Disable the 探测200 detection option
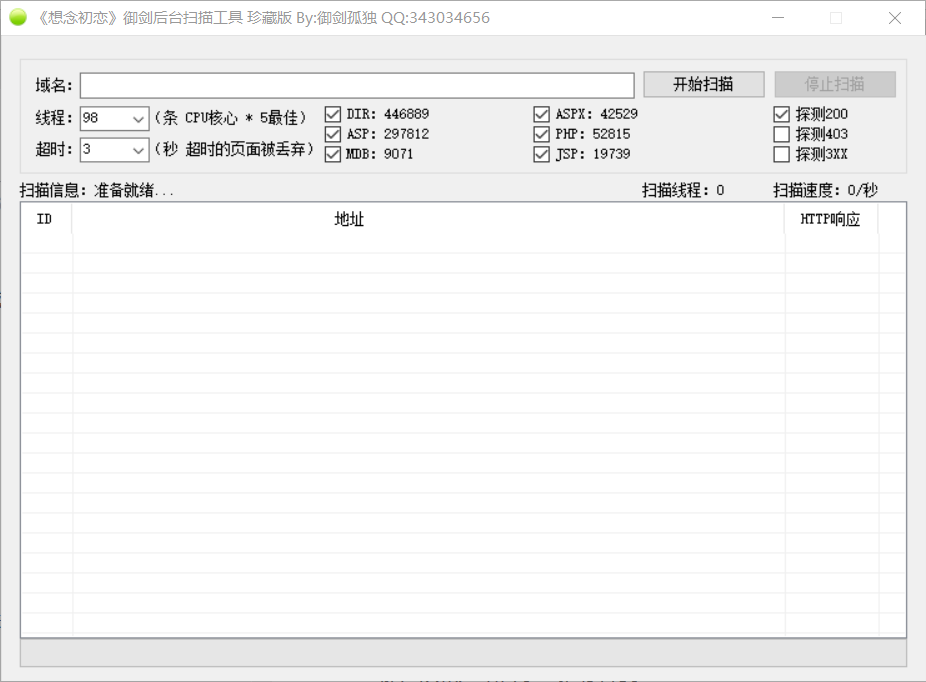The height and width of the screenshot is (682, 926). click(x=781, y=113)
